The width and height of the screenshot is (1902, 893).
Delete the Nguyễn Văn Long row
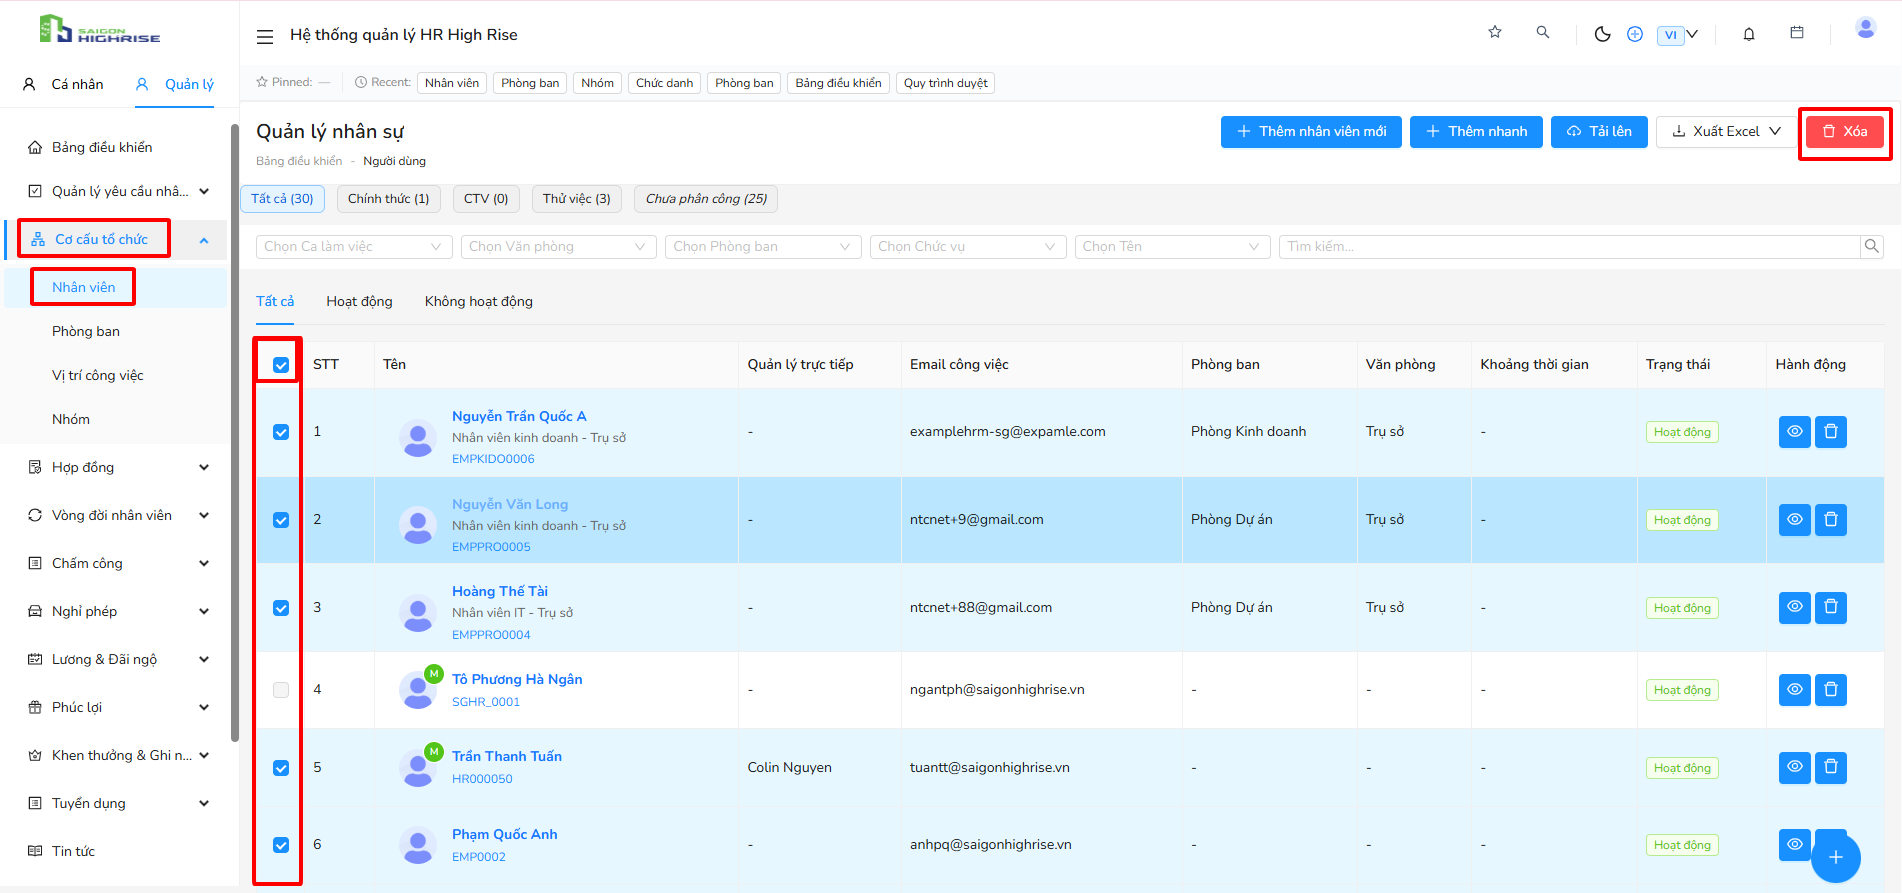[1831, 520]
